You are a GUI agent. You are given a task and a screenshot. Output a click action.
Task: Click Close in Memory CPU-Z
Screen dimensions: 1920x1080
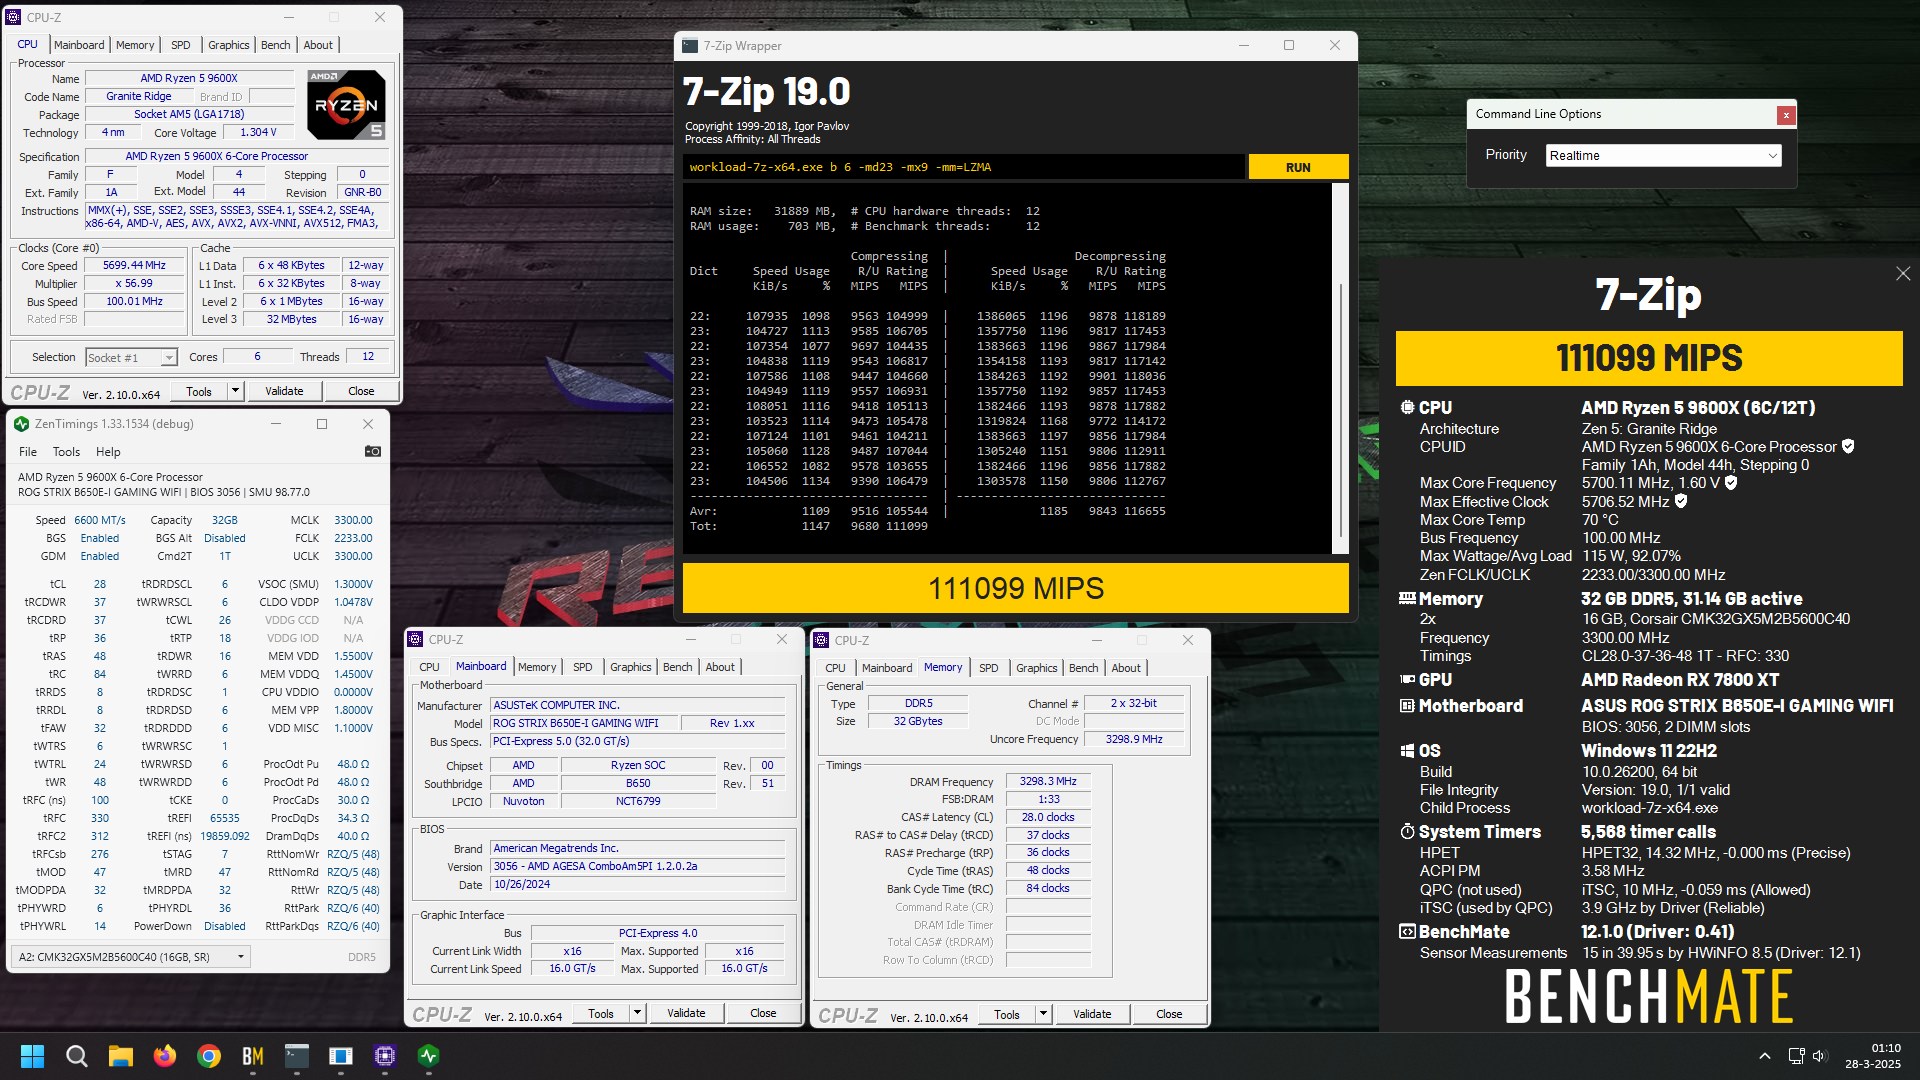tap(1169, 1014)
